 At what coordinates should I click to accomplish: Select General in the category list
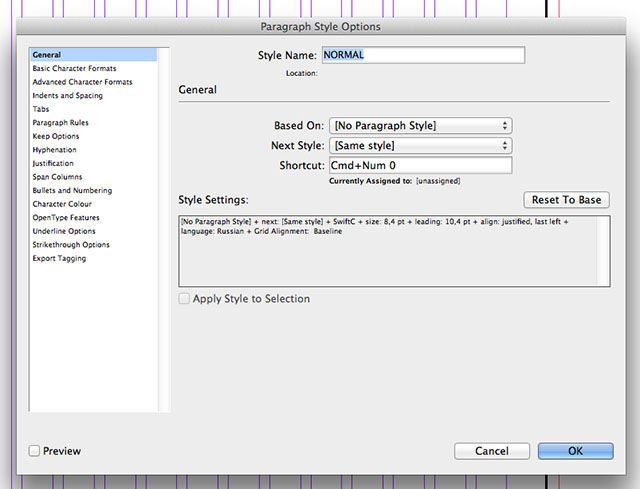(93, 55)
